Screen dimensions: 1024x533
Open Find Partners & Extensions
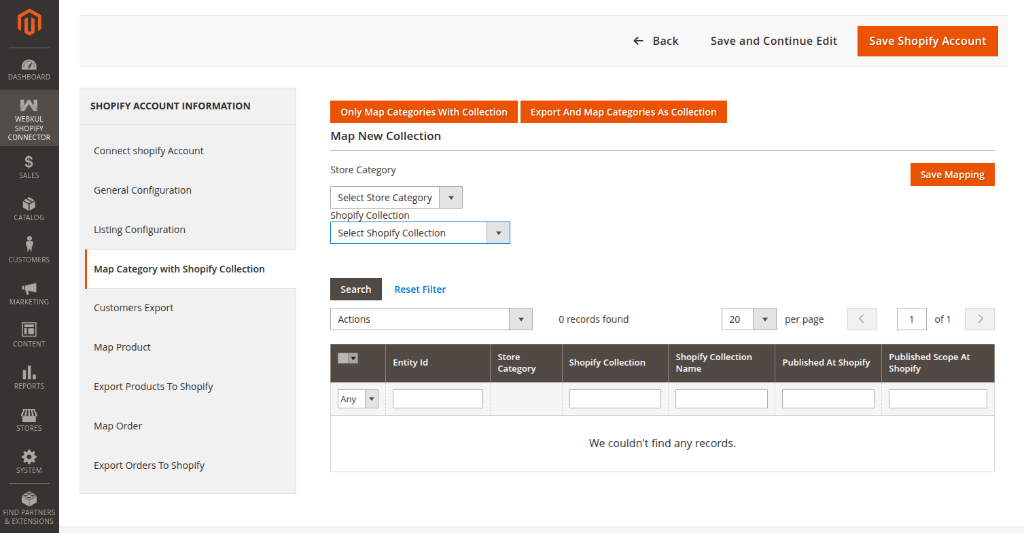coord(29,508)
